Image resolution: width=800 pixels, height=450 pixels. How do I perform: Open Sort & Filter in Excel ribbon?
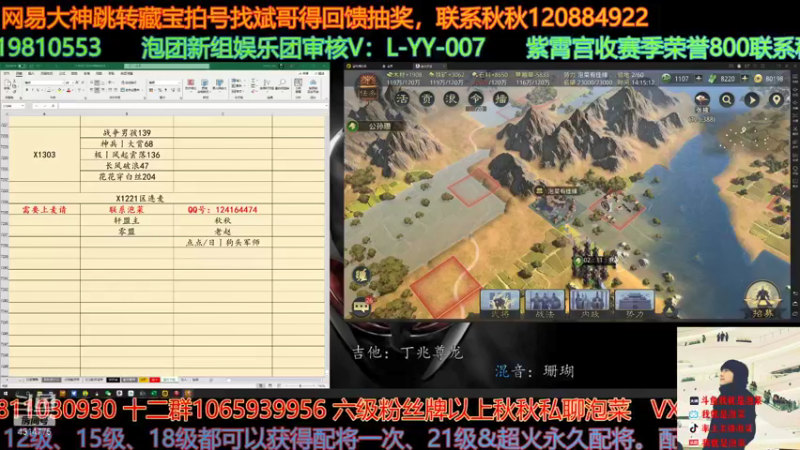pyautogui.click(x=268, y=85)
